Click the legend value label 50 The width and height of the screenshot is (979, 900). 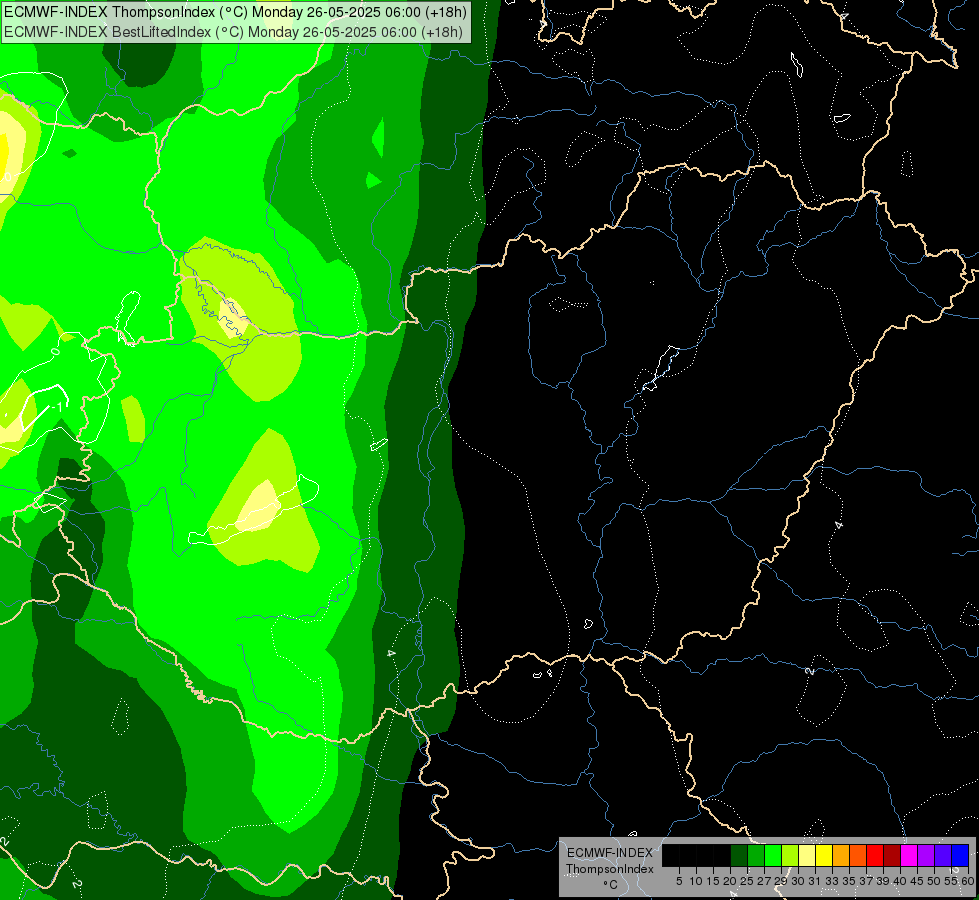pyautogui.click(x=934, y=881)
